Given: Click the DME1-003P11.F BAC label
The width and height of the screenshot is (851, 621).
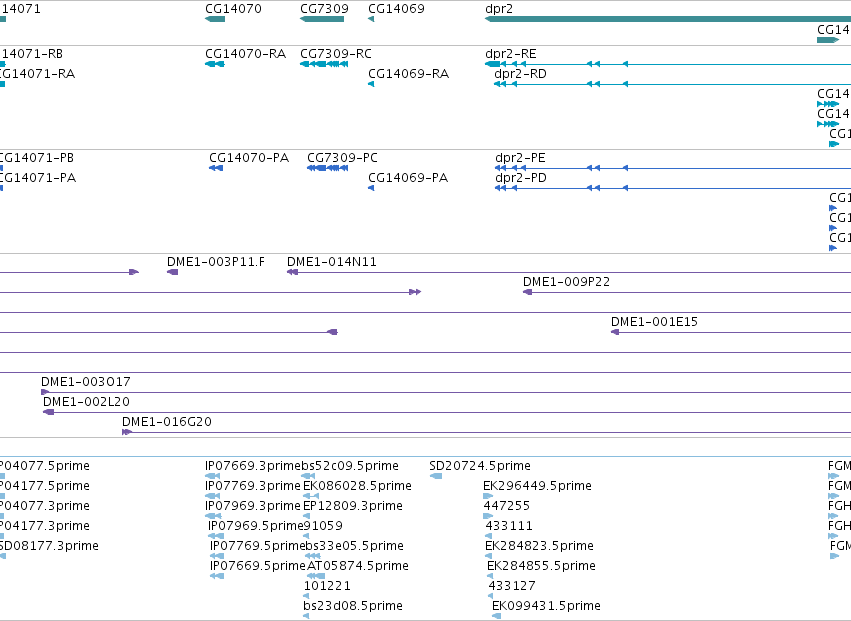Looking at the screenshot, I should [216, 262].
